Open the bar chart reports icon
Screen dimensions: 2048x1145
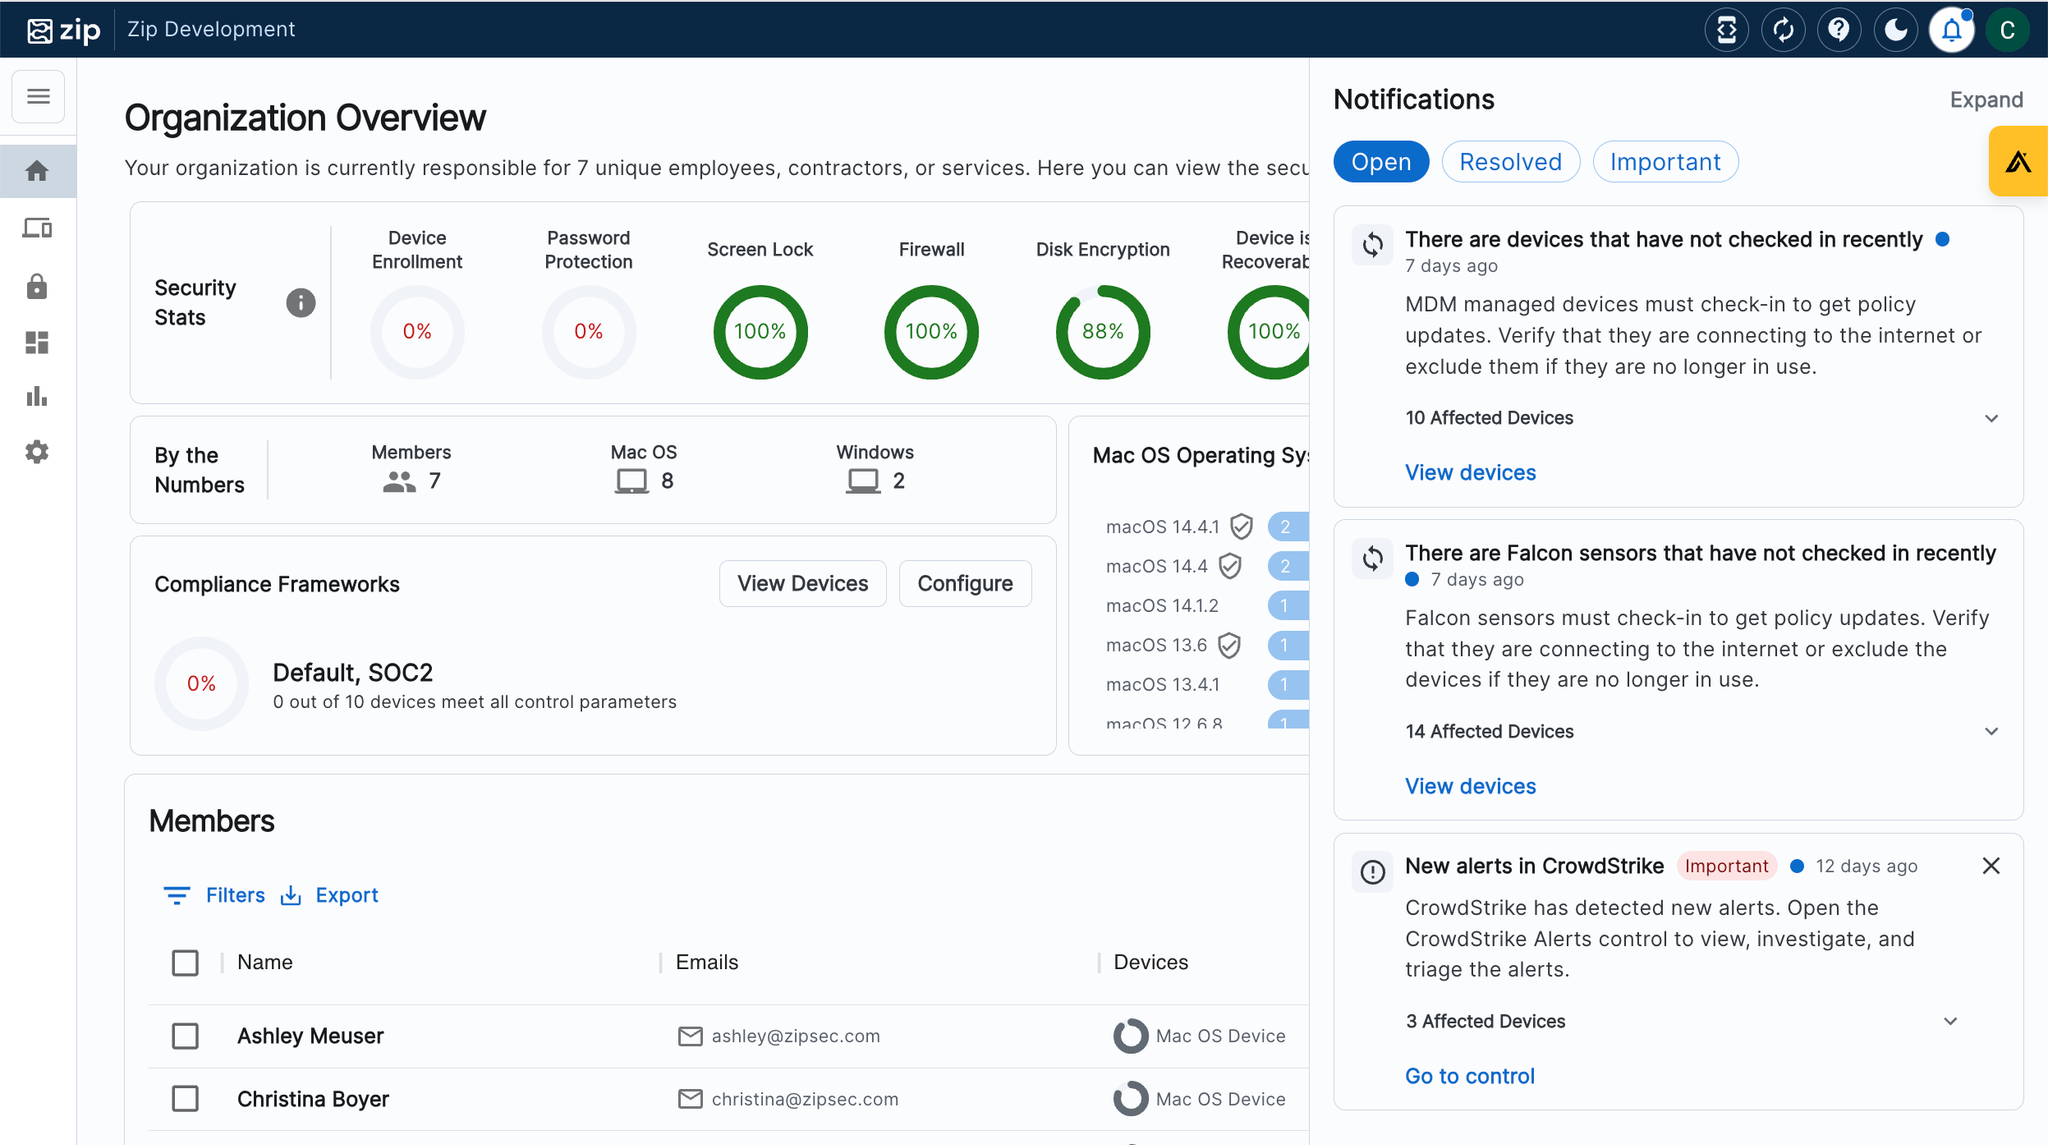click(37, 397)
